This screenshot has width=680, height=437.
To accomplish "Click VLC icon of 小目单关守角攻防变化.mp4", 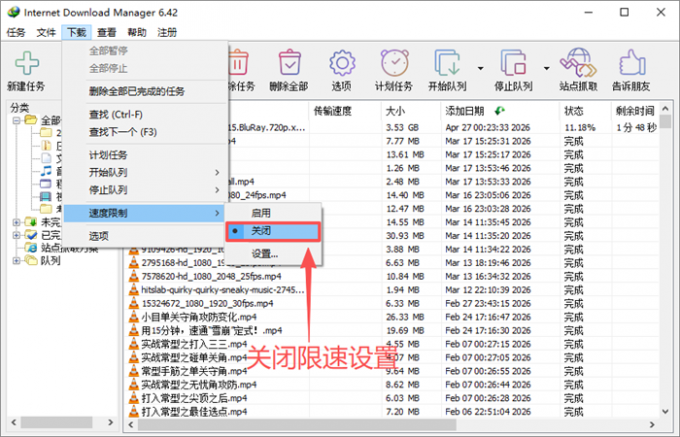I will point(134,317).
